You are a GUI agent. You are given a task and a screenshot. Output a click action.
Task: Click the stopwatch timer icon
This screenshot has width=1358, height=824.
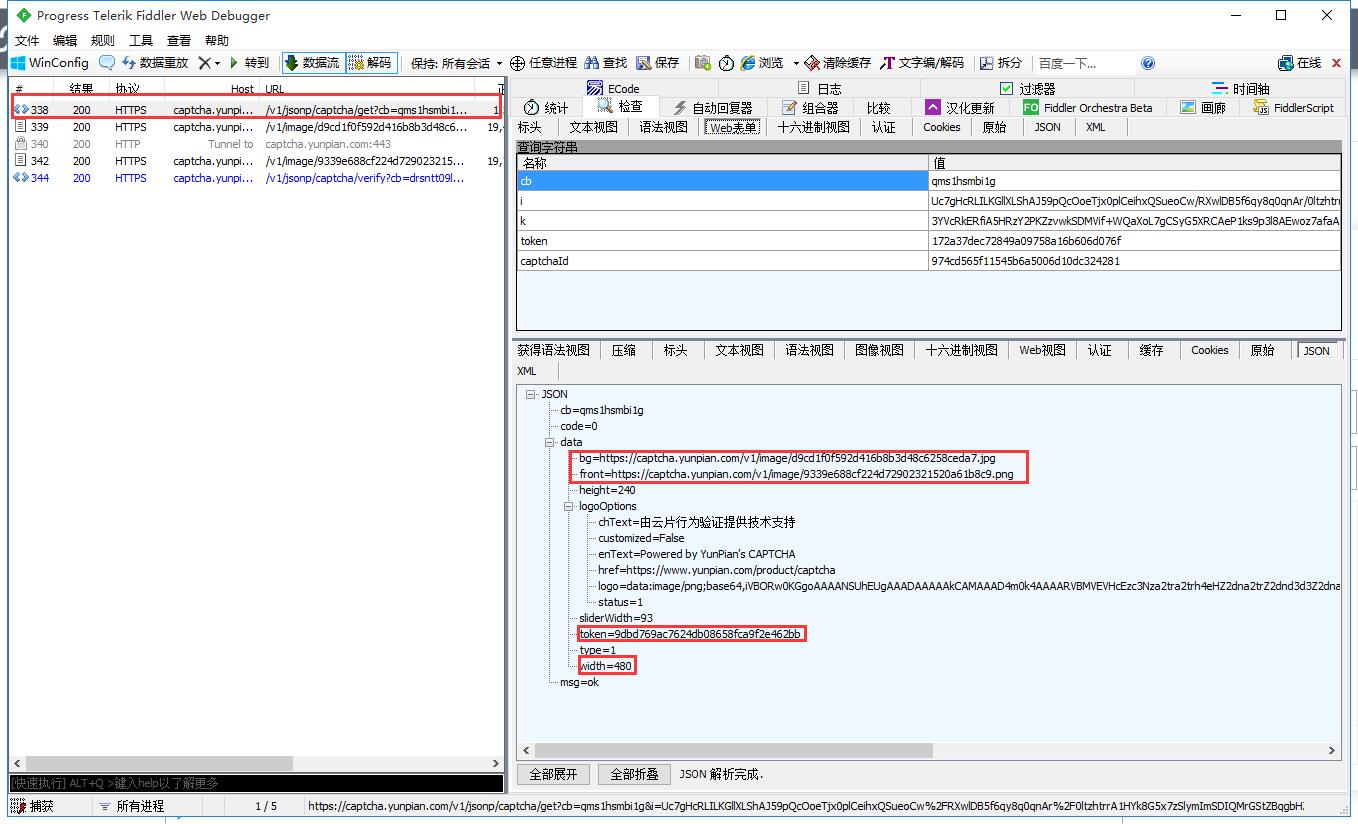pyautogui.click(x=727, y=63)
